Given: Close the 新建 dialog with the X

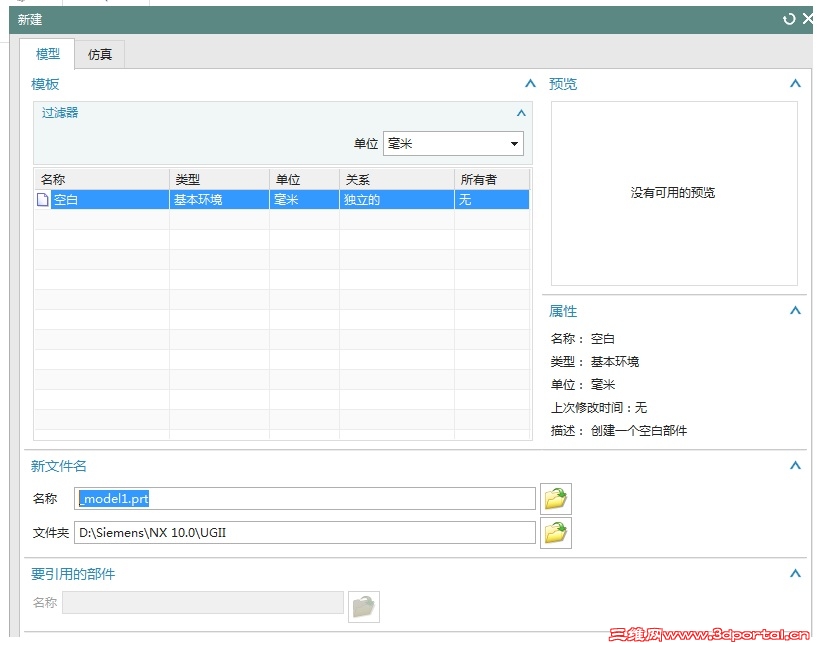Looking at the screenshot, I should 807,18.
